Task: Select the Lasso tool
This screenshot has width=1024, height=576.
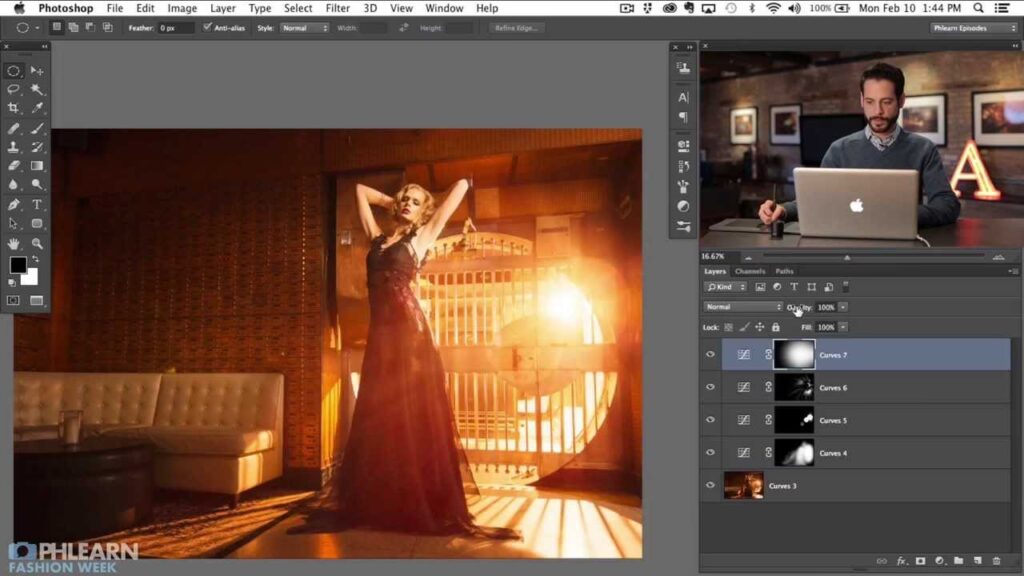Action: (x=14, y=89)
